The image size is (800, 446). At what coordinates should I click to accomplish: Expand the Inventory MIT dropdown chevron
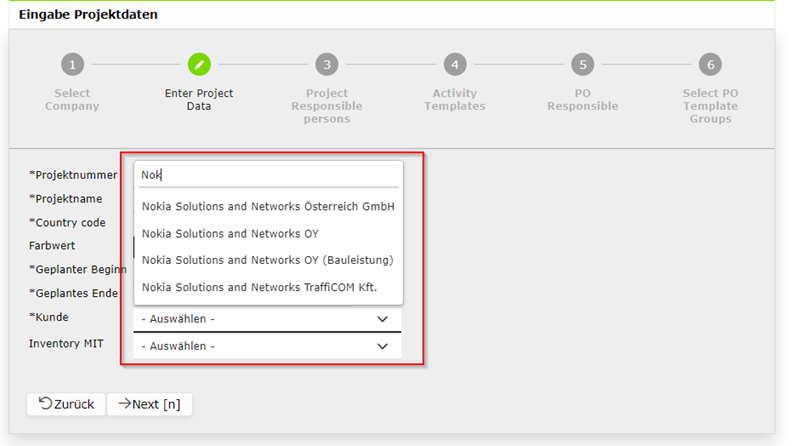point(382,346)
